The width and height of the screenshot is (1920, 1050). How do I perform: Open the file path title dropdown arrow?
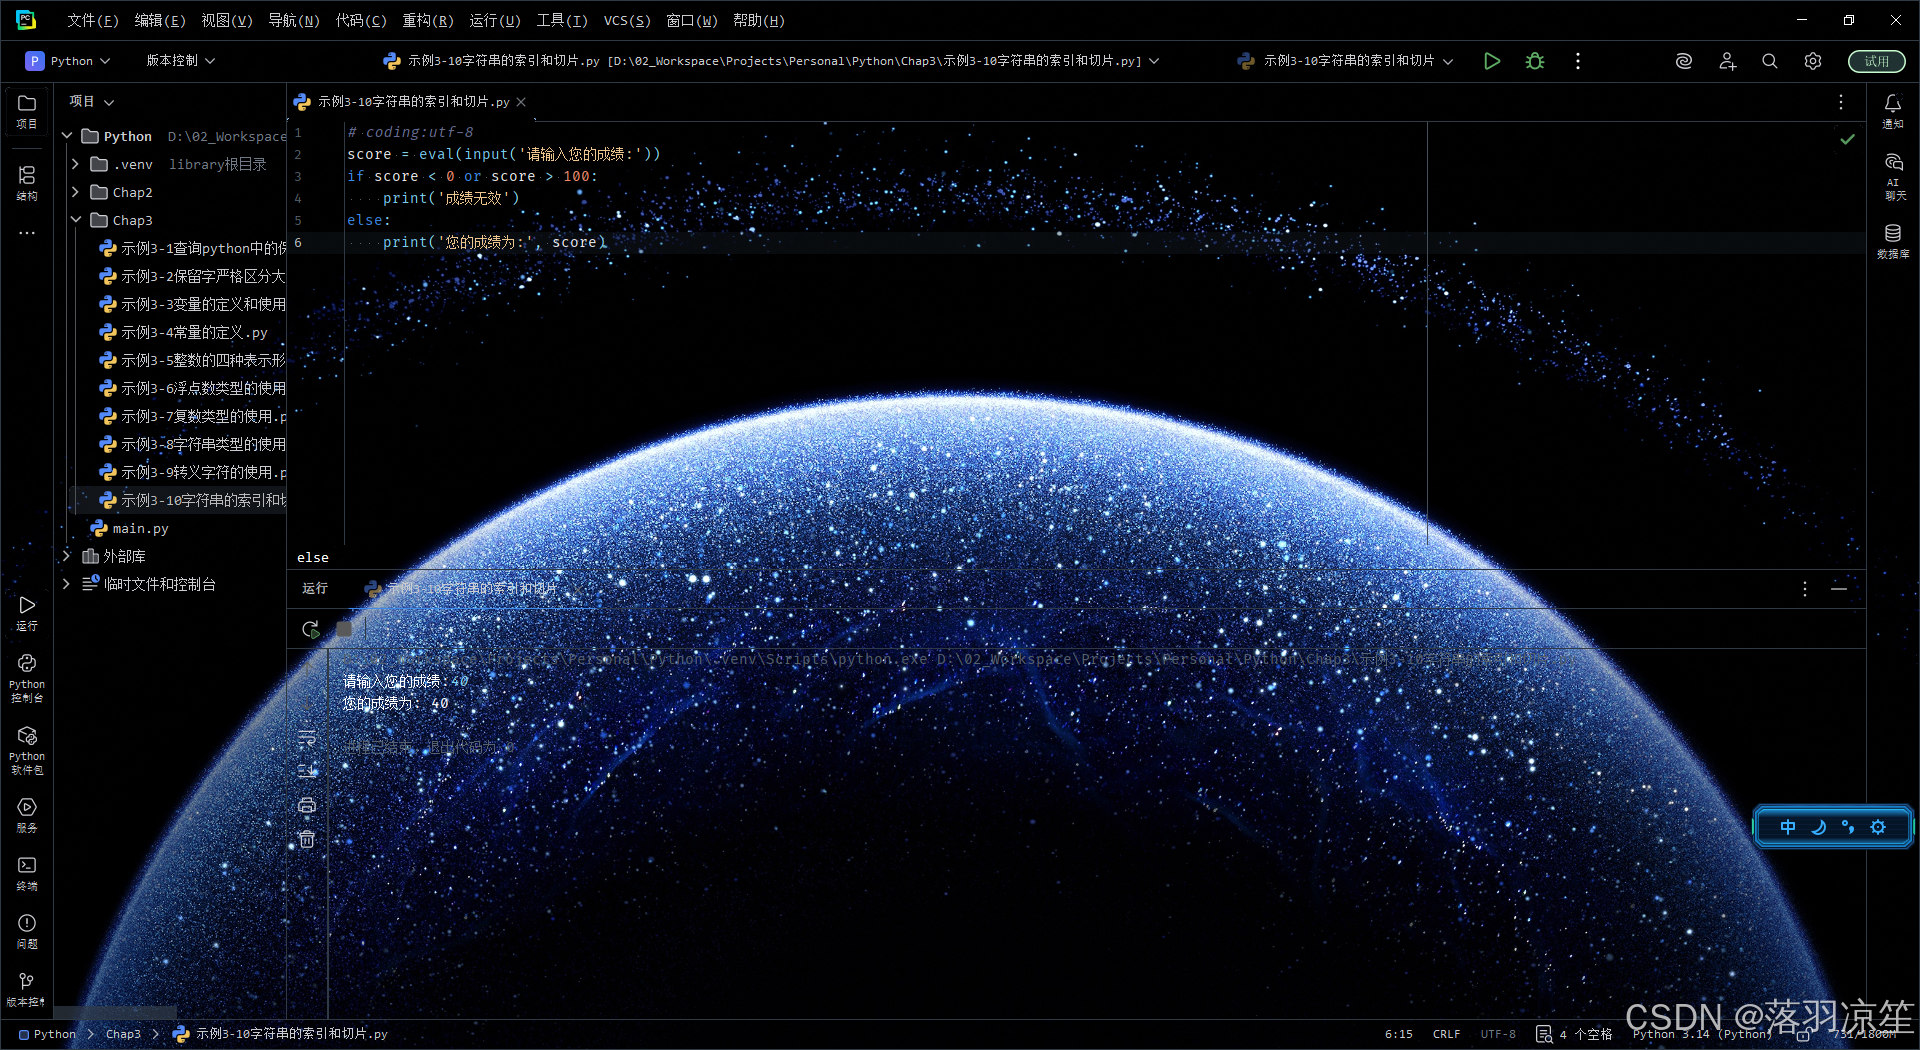[1154, 61]
